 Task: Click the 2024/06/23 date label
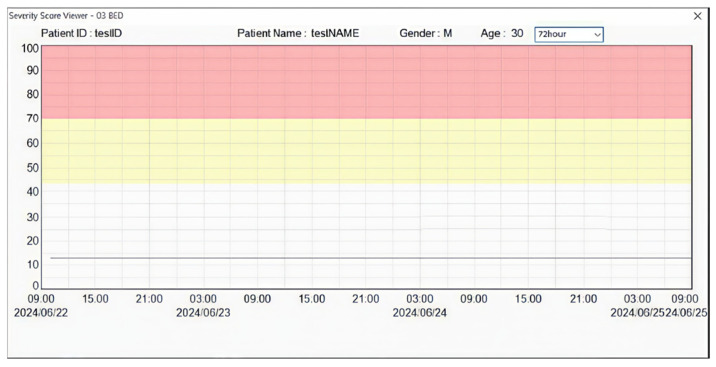[x=203, y=313]
